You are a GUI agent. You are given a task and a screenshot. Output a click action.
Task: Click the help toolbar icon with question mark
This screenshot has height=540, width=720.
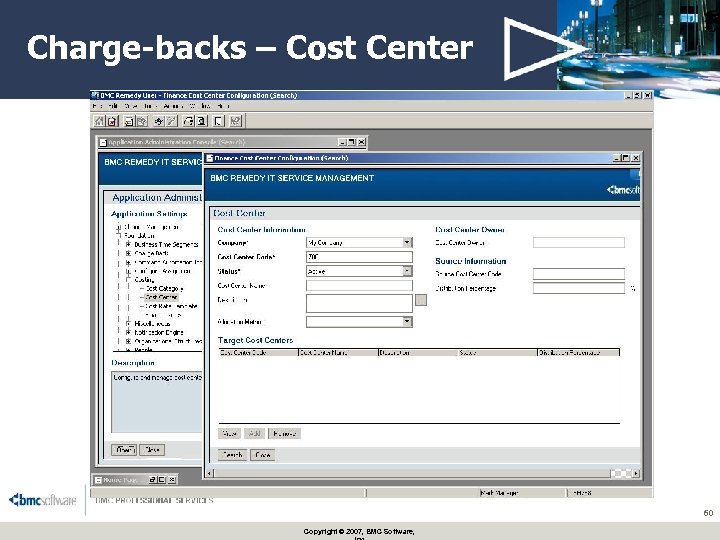point(236,121)
